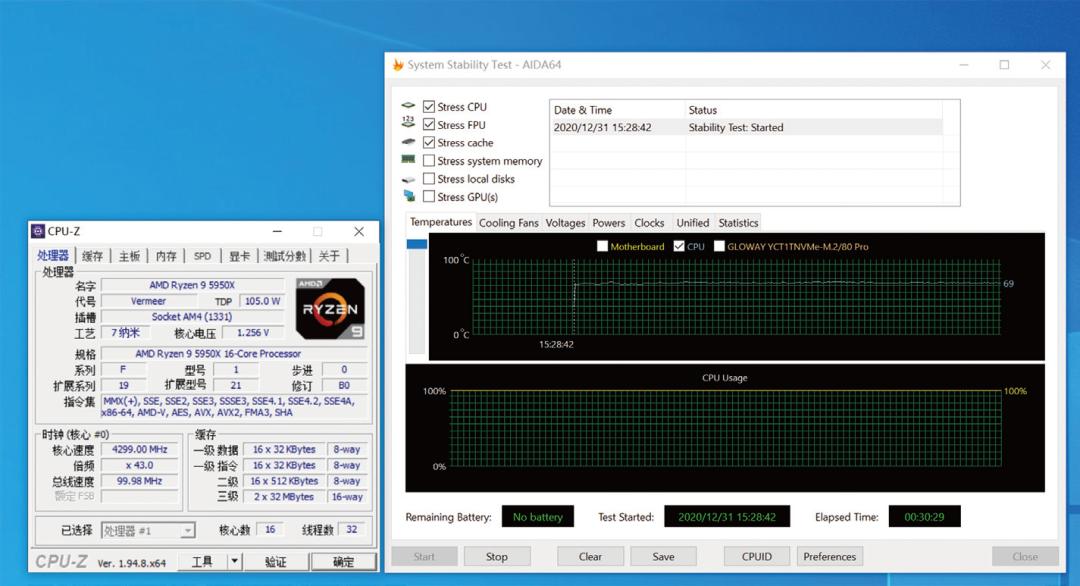Enable Stress system memory checkbox

point(429,161)
